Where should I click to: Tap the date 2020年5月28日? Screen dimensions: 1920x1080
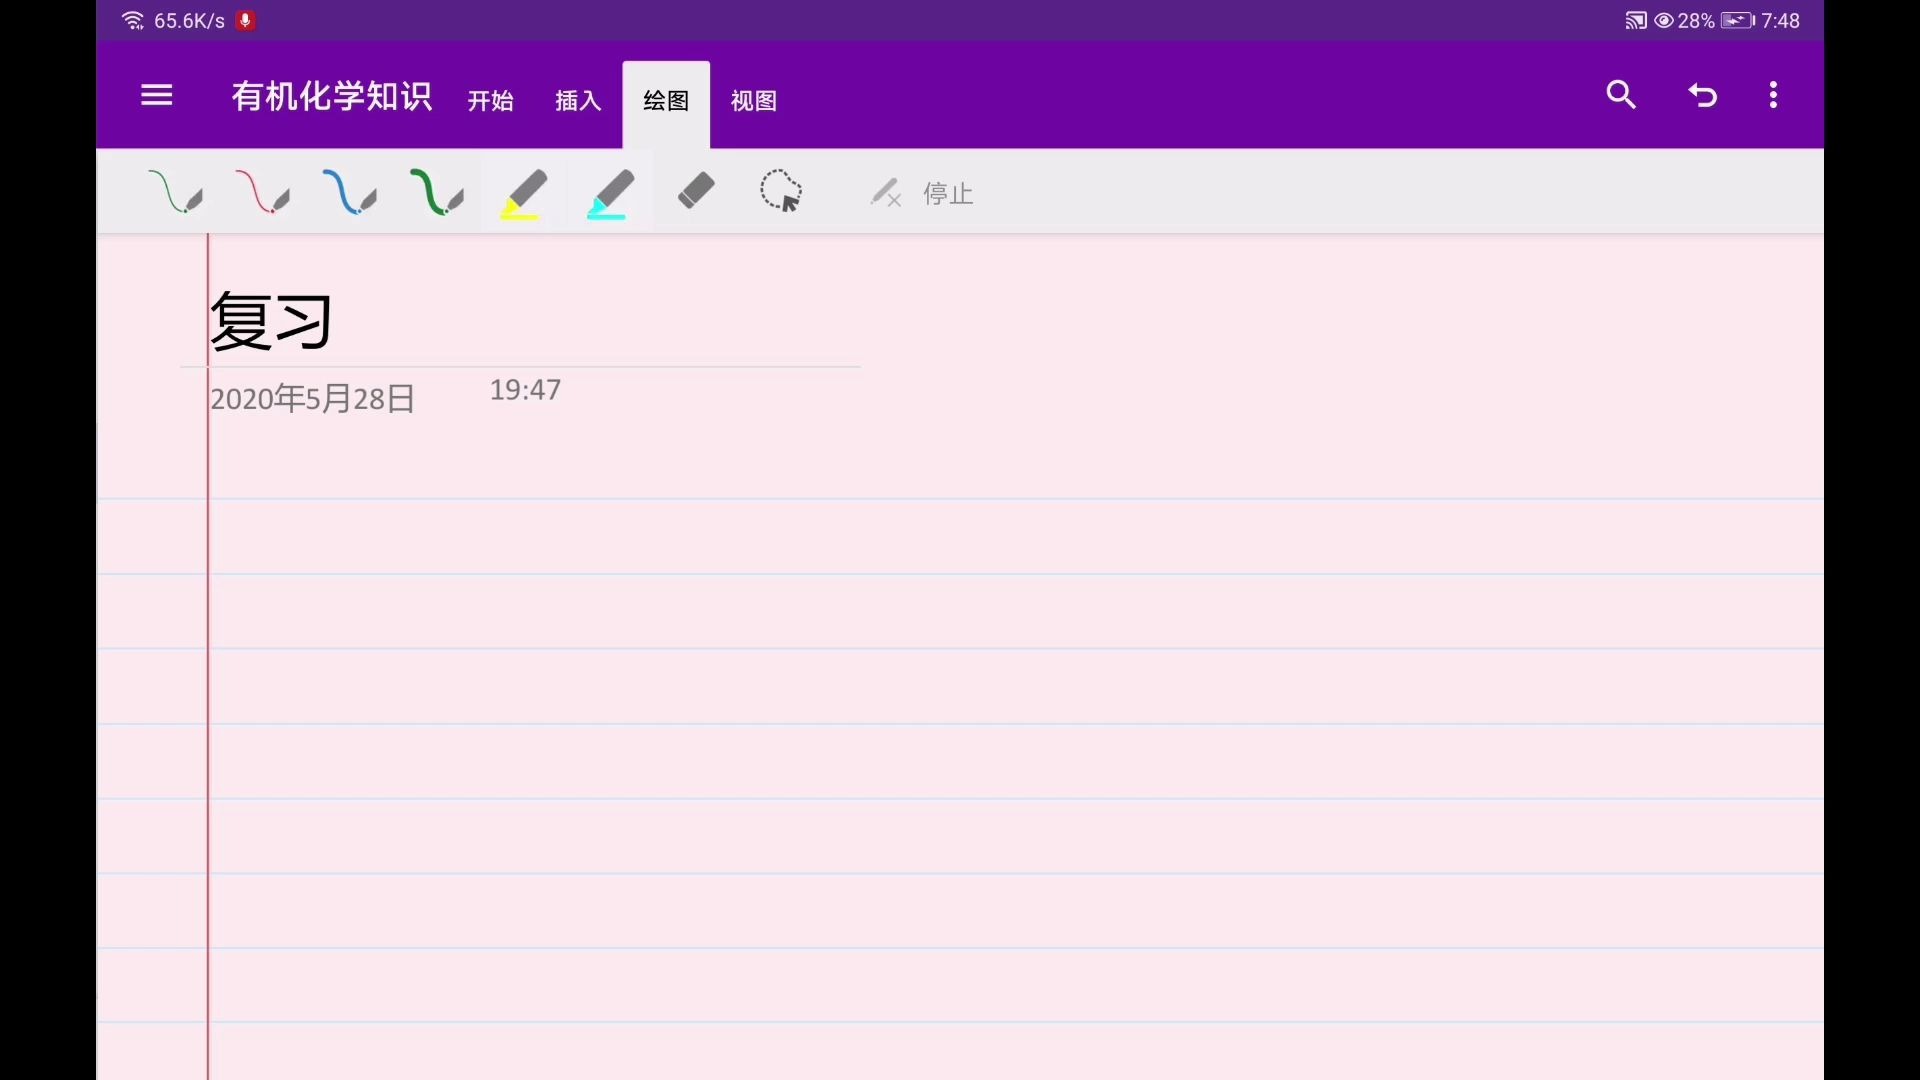tap(312, 399)
